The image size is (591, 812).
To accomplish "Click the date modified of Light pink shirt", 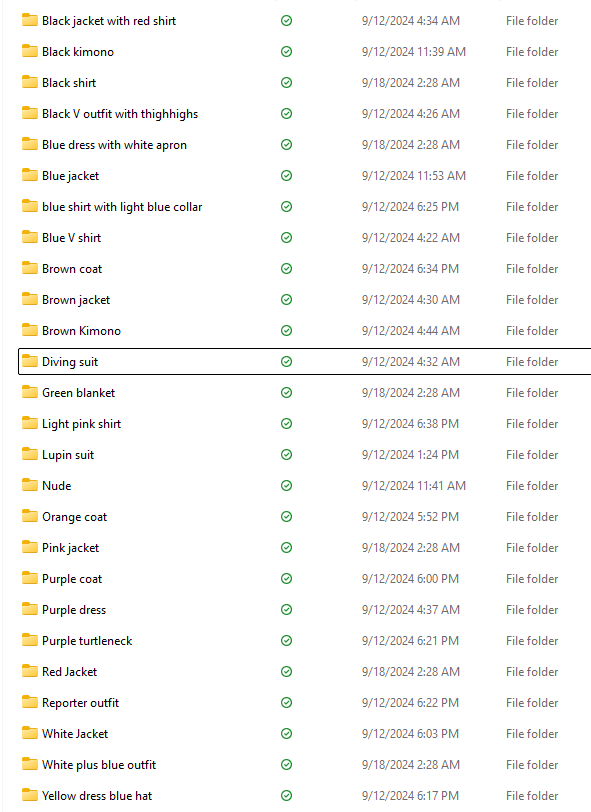I will (410, 424).
